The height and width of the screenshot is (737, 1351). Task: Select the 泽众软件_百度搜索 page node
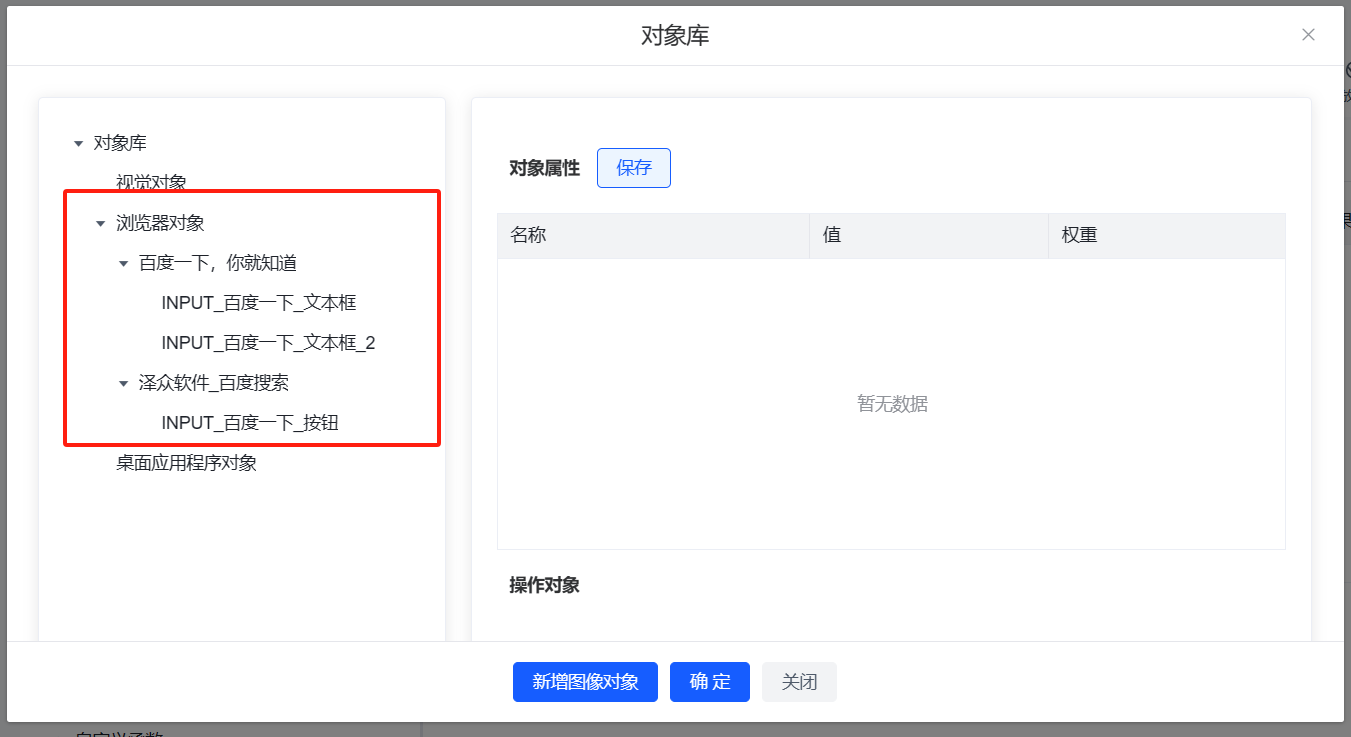point(213,383)
